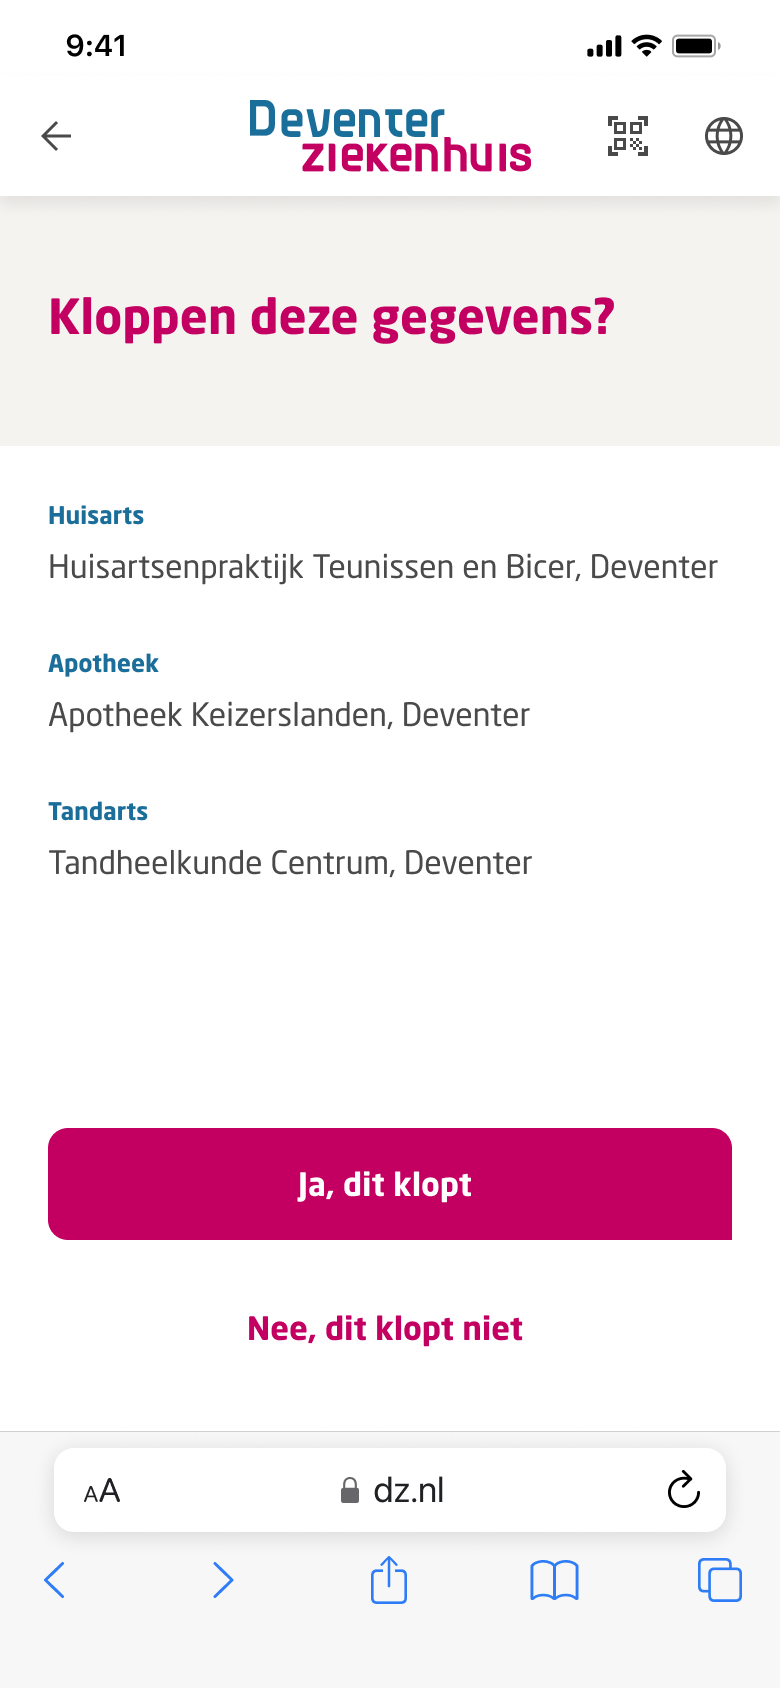Confirm with "Ja, dit klopt" button
This screenshot has width=780, height=1688.
pyautogui.click(x=390, y=1184)
